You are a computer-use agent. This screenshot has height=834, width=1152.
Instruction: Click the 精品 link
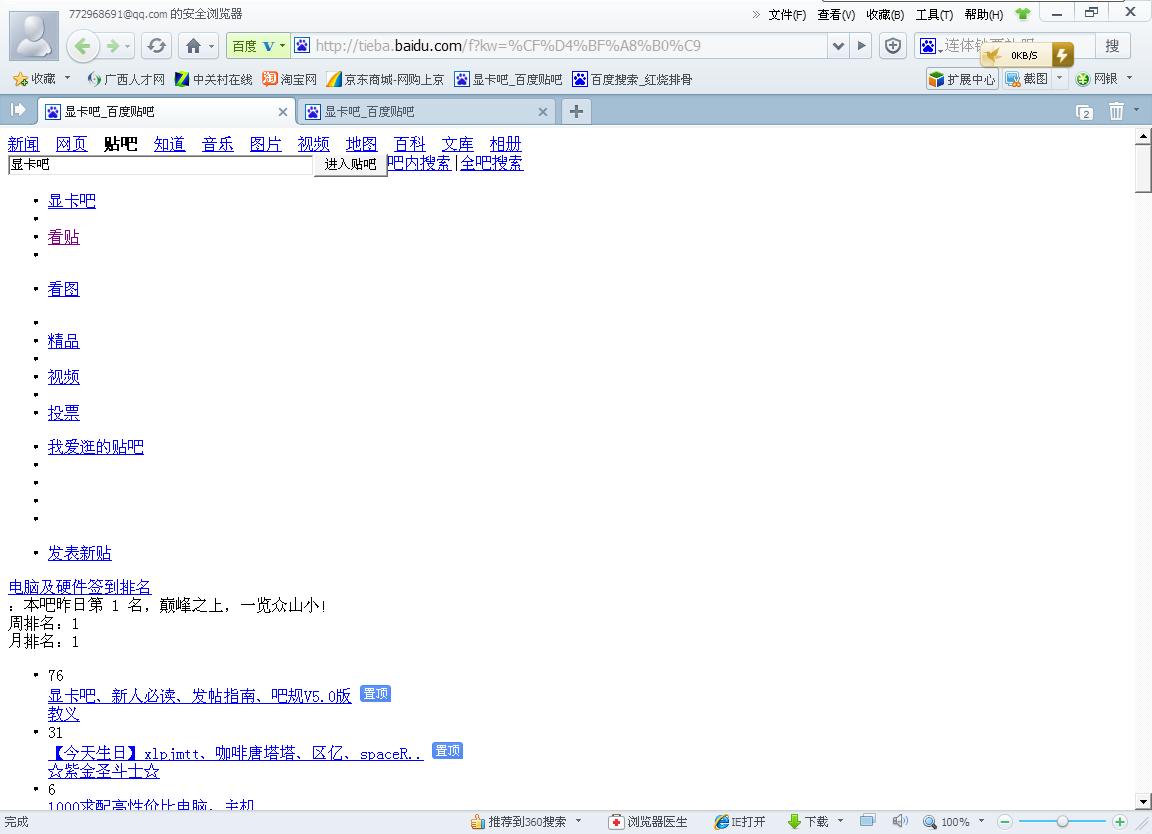63,341
